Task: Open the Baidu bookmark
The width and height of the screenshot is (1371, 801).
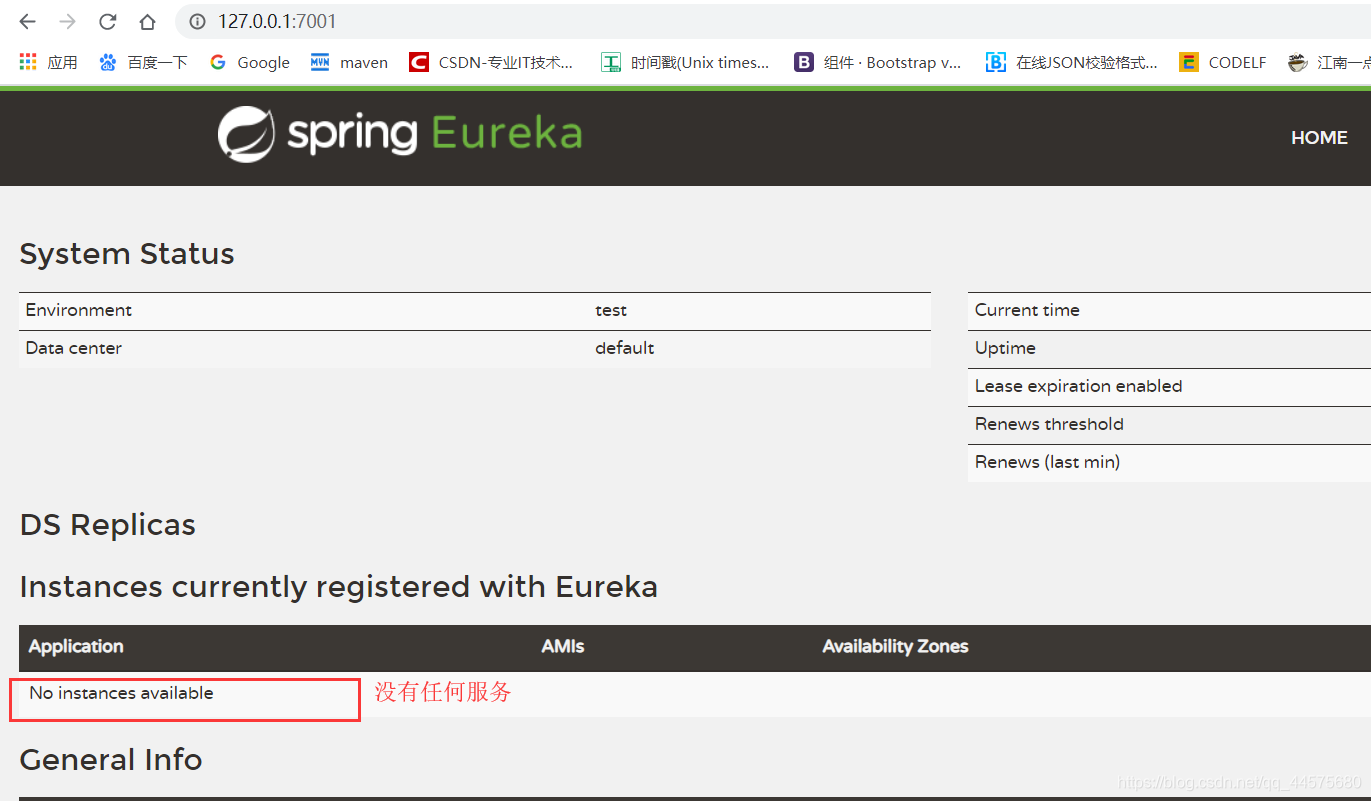Action: click(x=143, y=62)
